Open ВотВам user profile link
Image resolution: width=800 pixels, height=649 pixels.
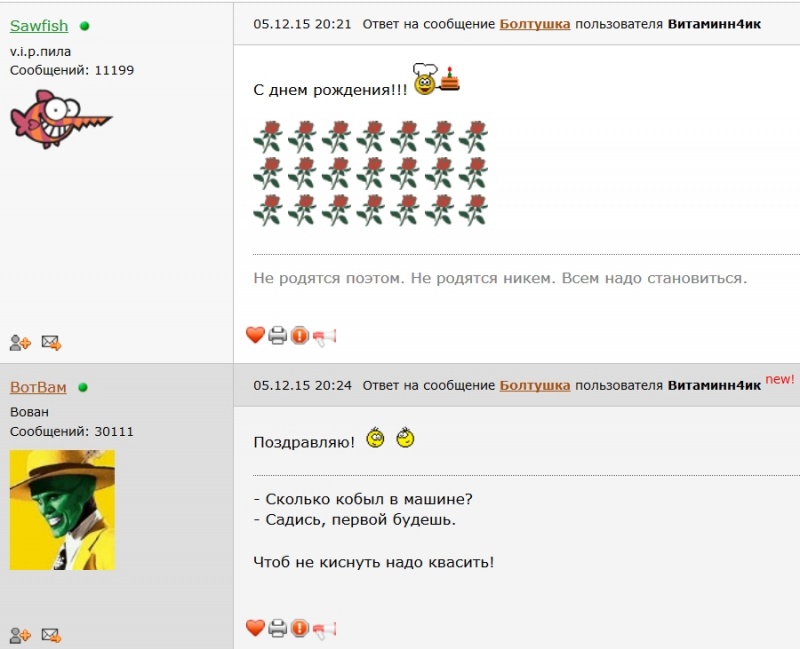[38, 387]
